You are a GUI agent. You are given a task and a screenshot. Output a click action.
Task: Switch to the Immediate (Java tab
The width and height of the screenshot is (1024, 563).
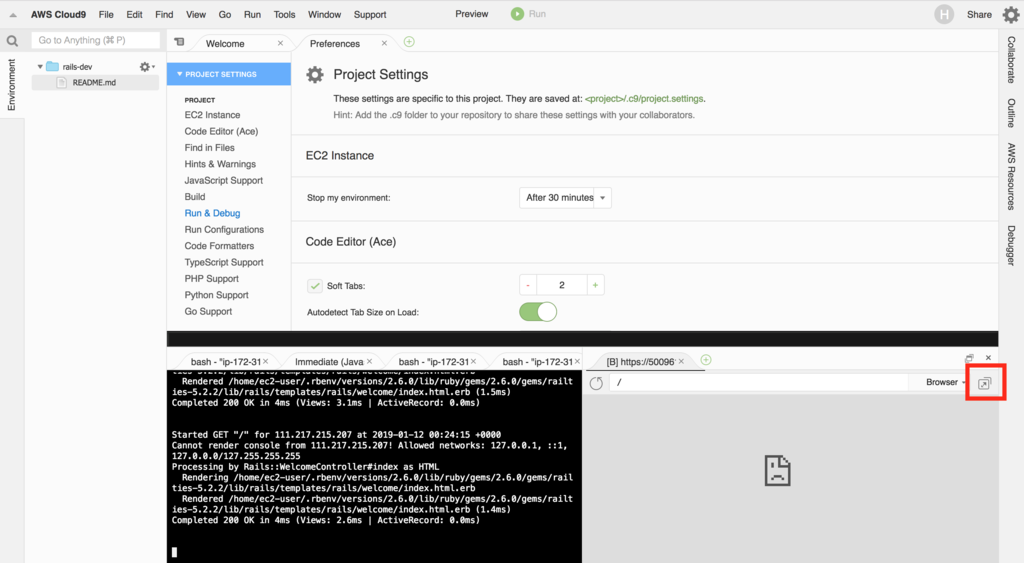[329, 362]
